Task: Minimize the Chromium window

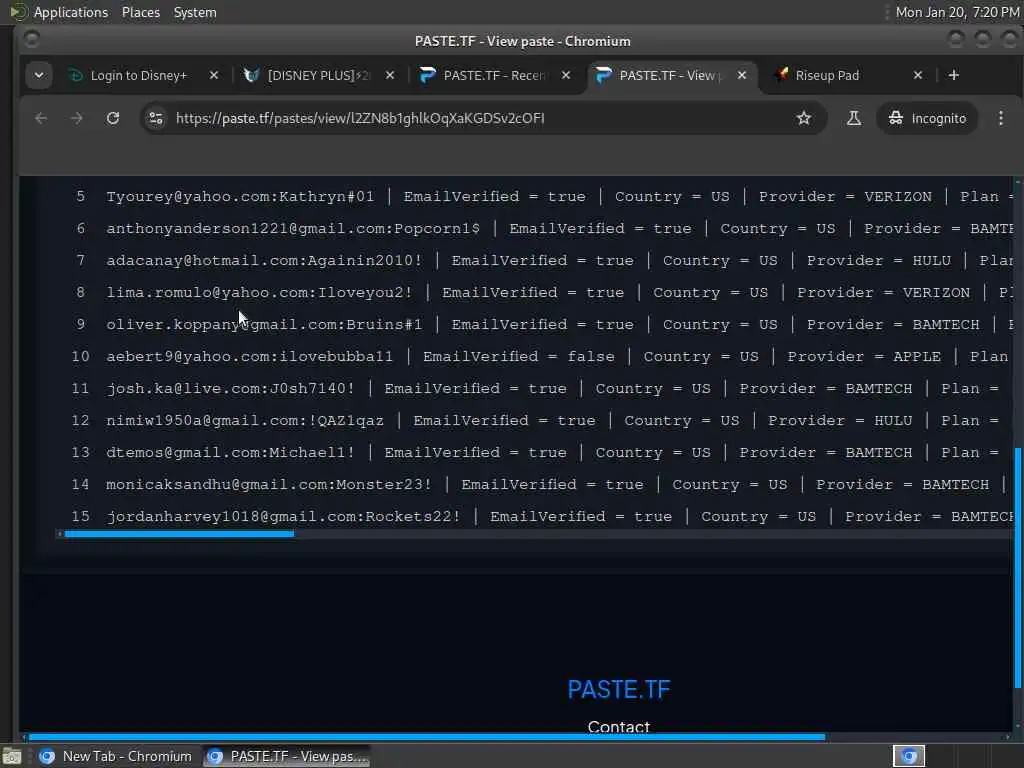Action: pyautogui.click(x=955, y=40)
